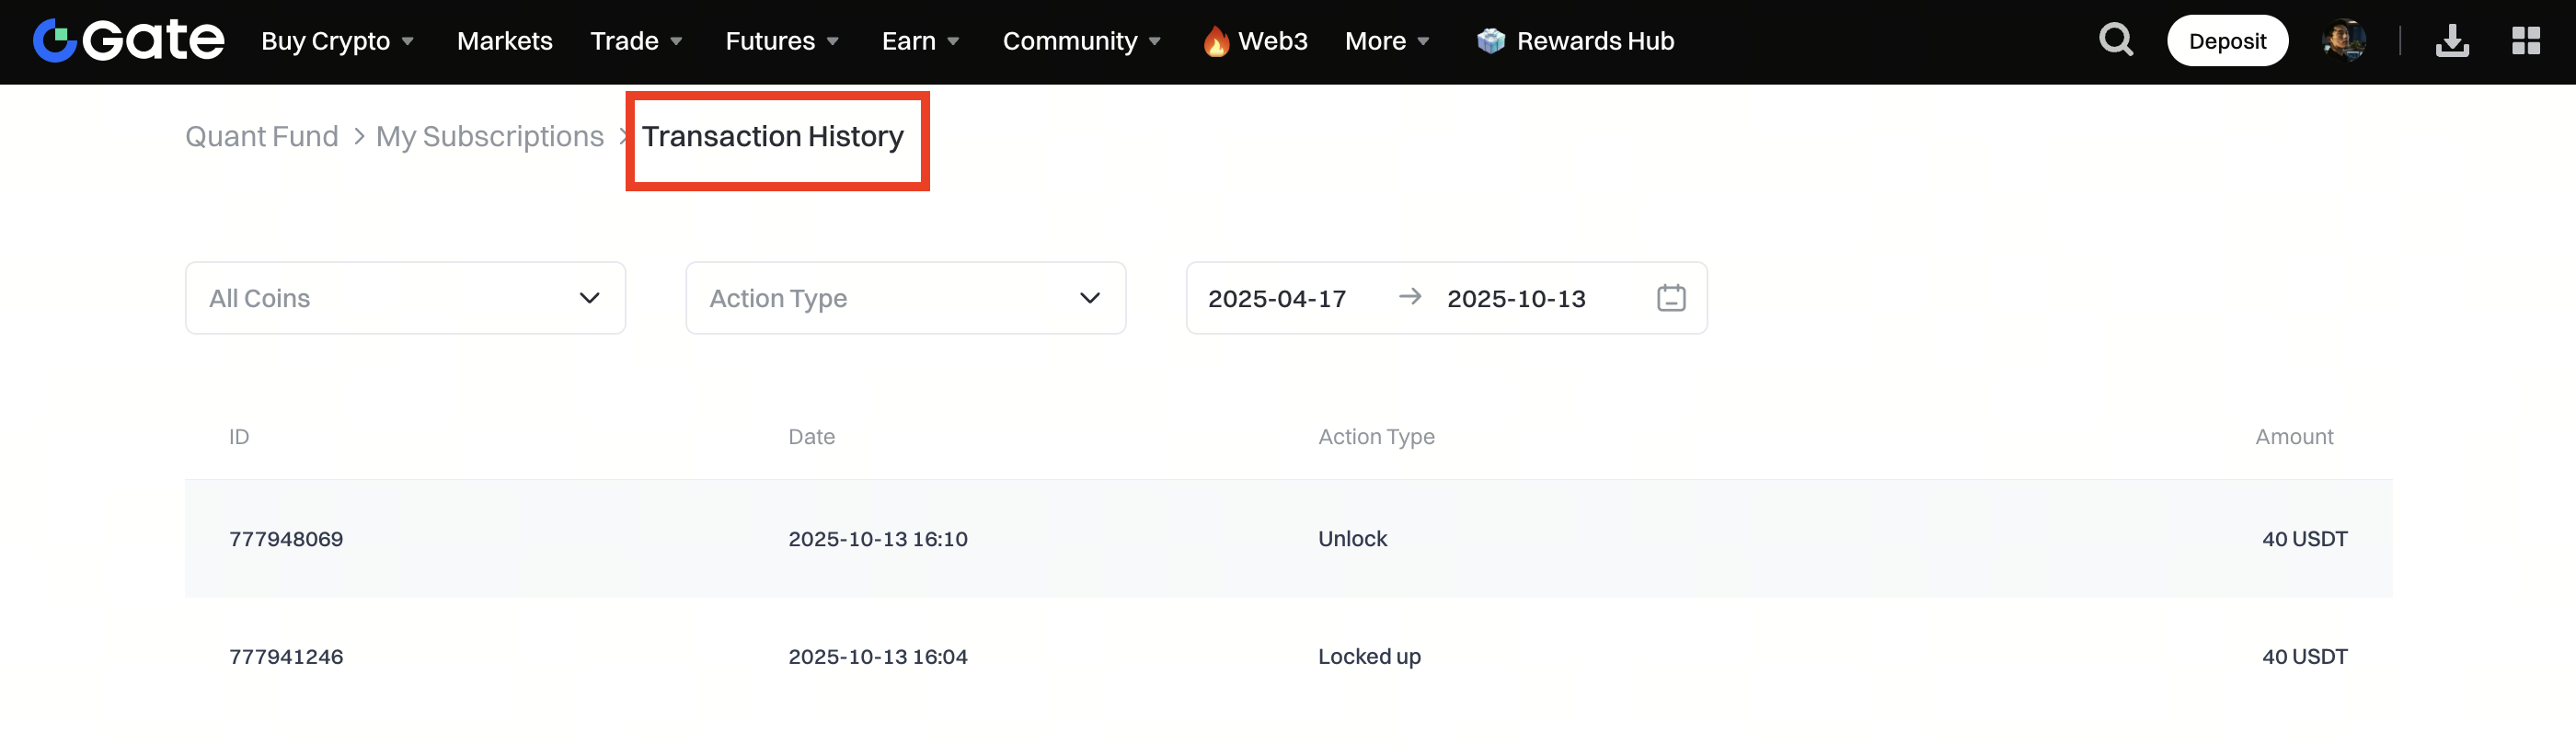Click the download app icon

click(x=2451, y=41)
